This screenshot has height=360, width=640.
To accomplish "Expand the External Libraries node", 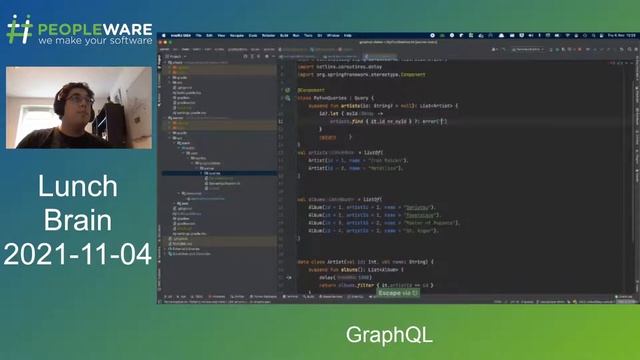I will [x=165, y=249].
